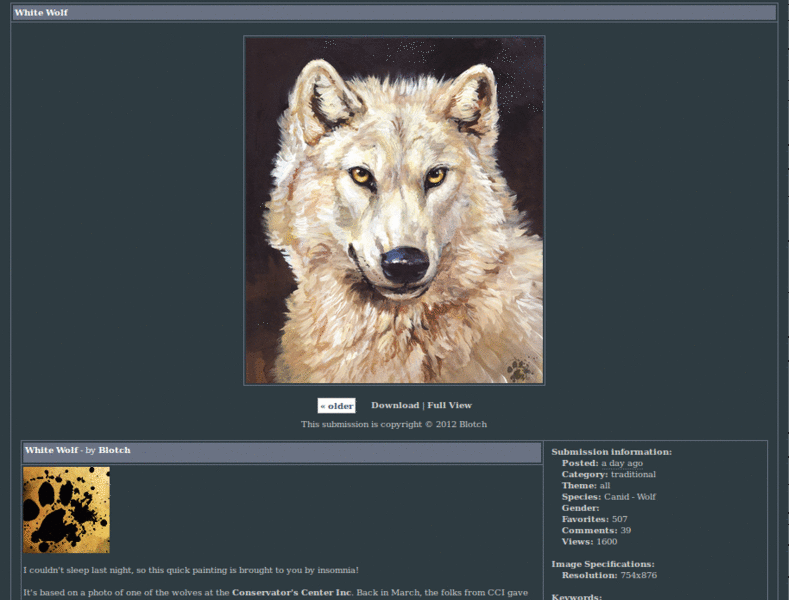Select the 'Image Specifications:' heading
This screenshot has width=800, height=600.
point(603,564)
